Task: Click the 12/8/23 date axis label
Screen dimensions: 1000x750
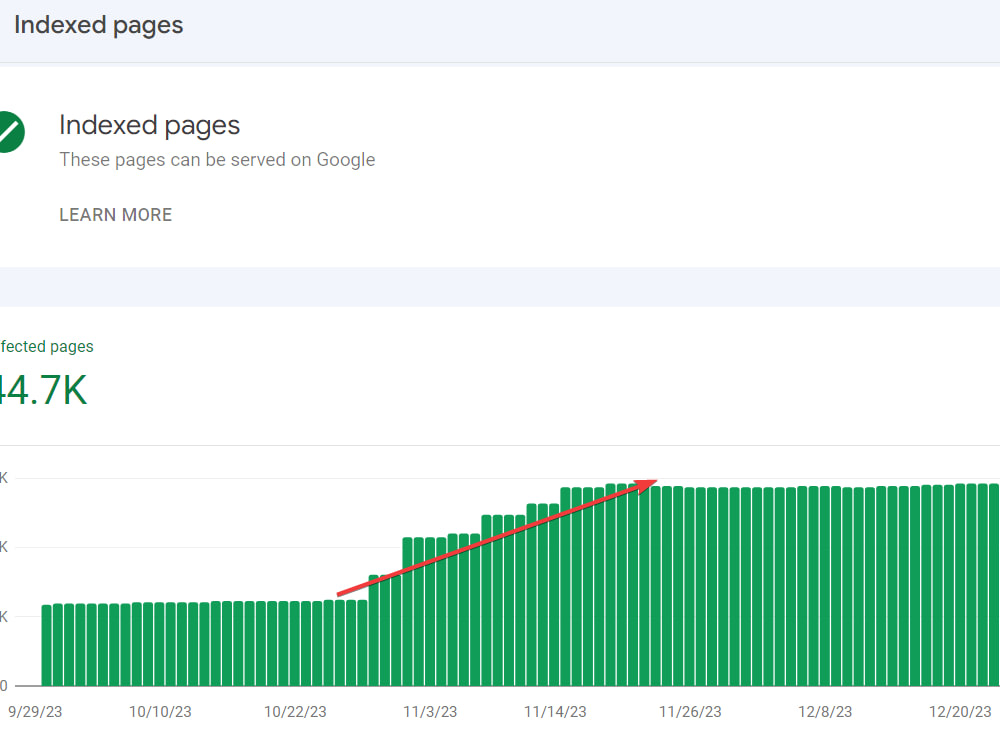Action: pyautogui.click(x=825, y=712)
